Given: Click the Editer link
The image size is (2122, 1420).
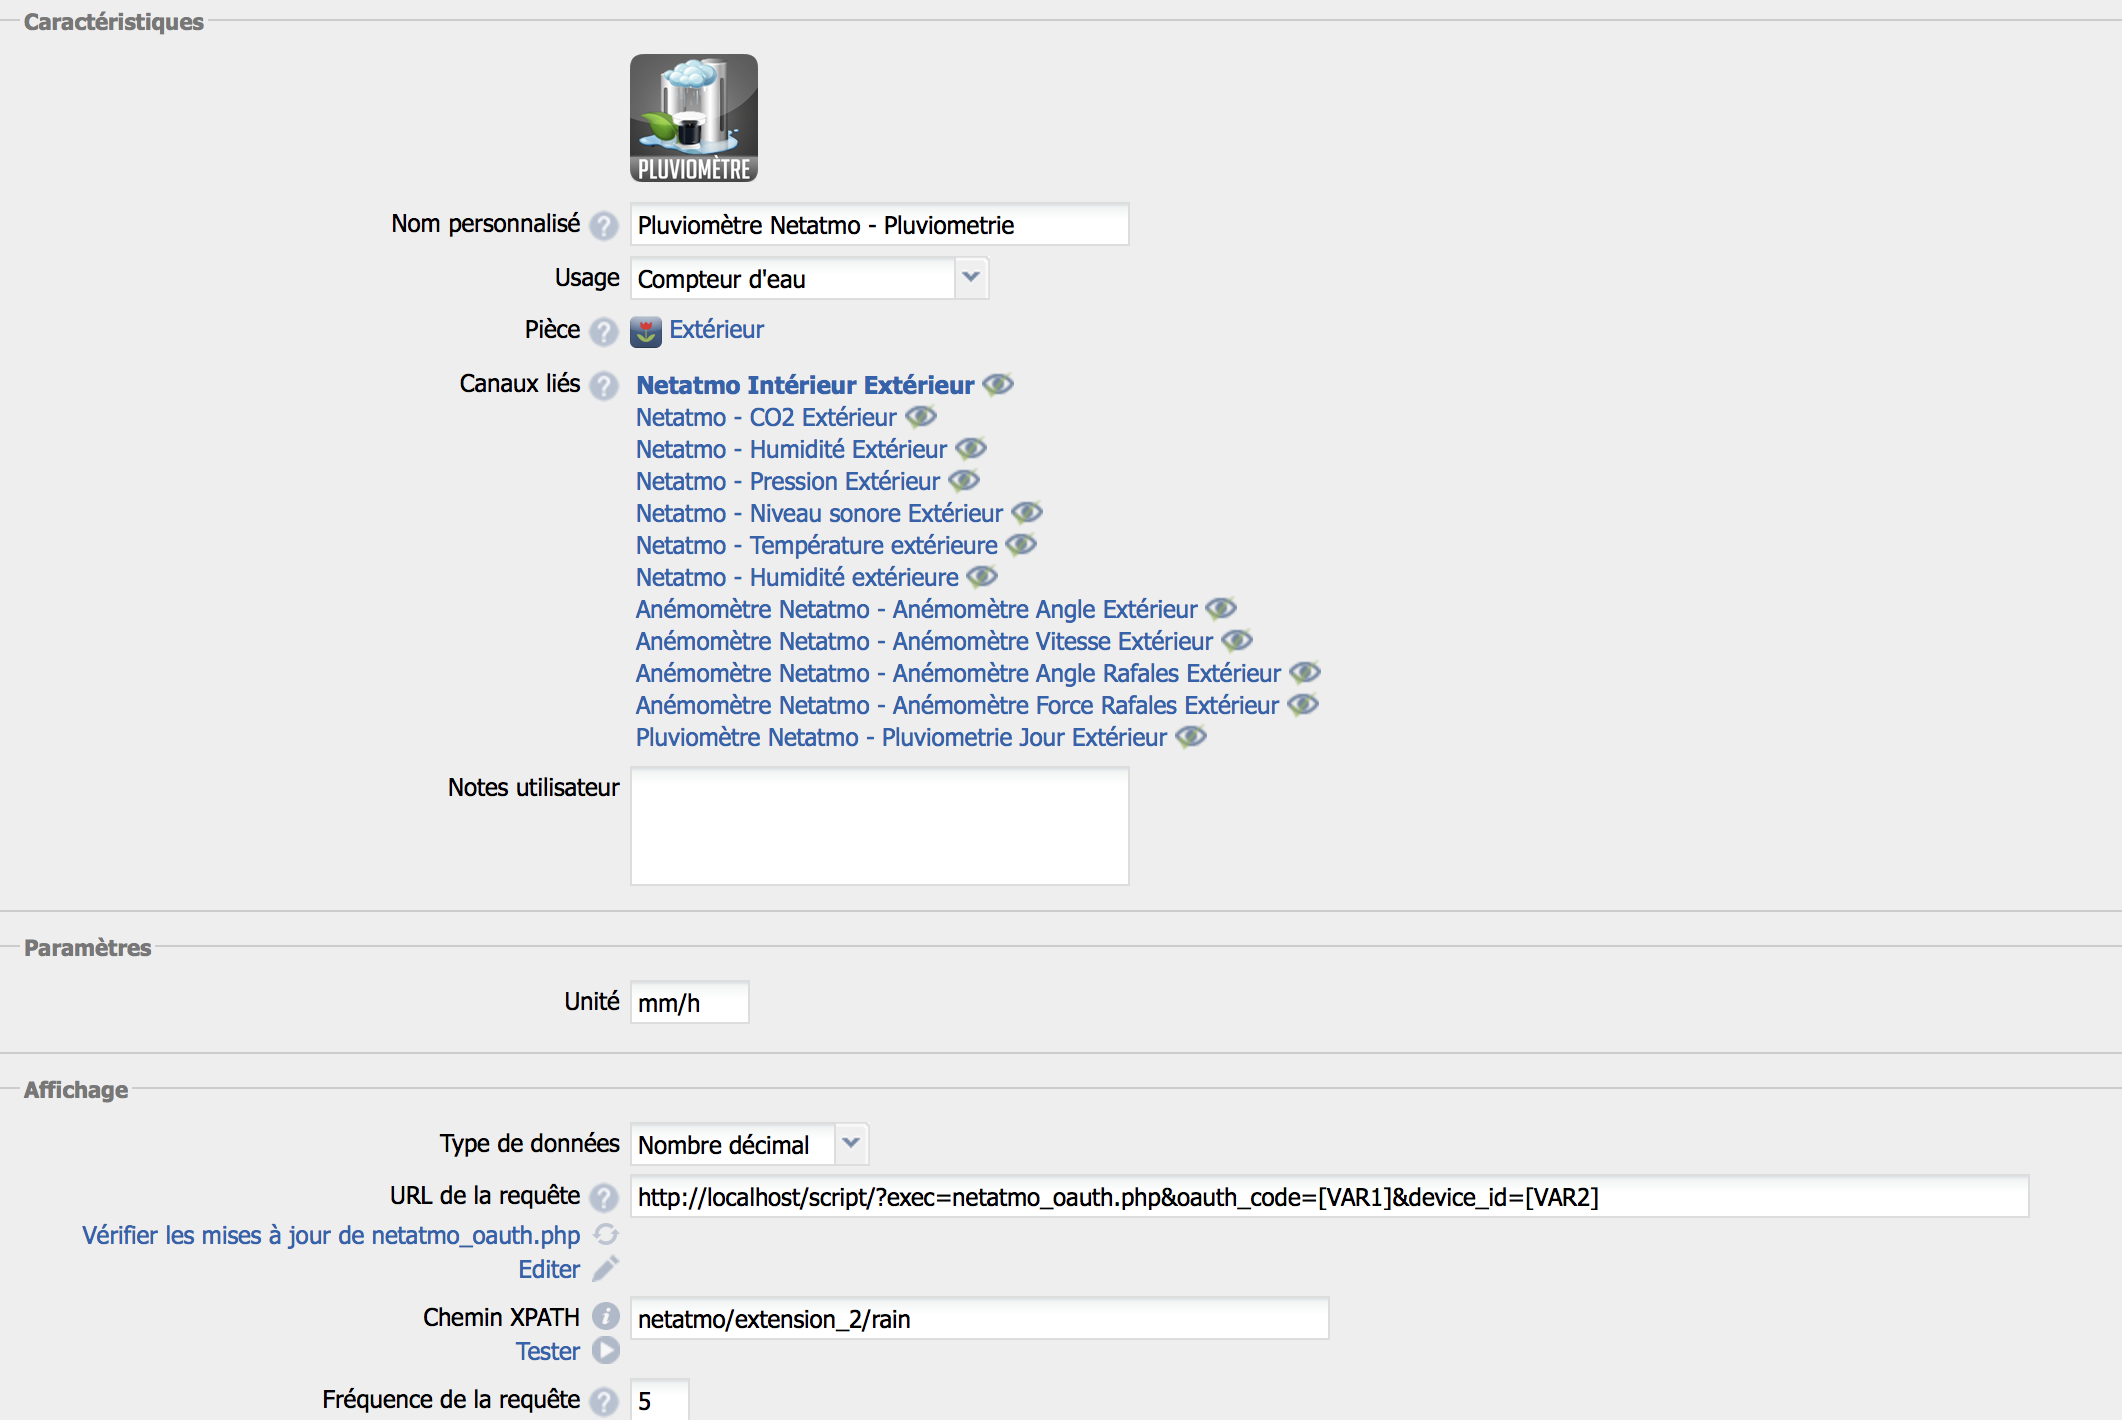Looking at the screenshot, I should (x=549, y=1269).
